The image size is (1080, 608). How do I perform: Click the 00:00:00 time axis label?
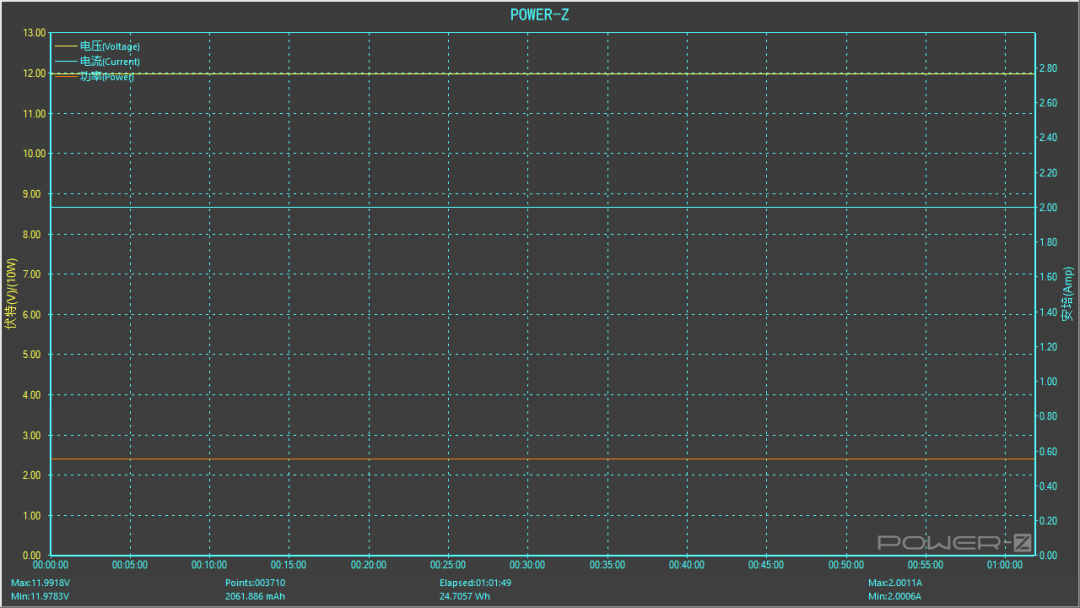(51, 565)
